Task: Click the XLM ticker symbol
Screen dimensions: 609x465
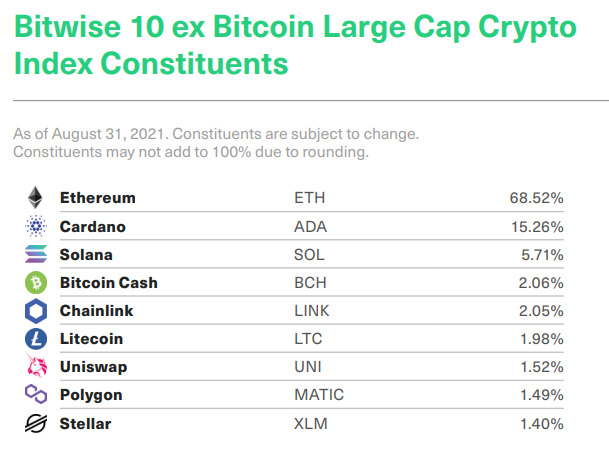Action: 309,424
